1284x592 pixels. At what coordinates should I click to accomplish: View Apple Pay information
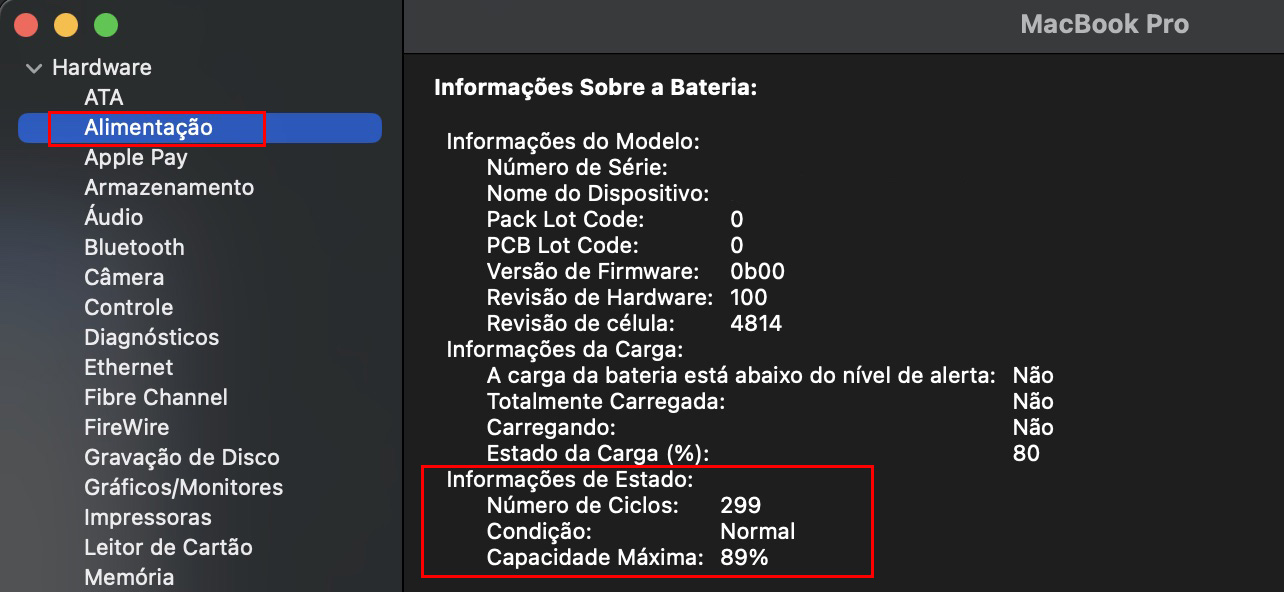[x=135, y=157]
